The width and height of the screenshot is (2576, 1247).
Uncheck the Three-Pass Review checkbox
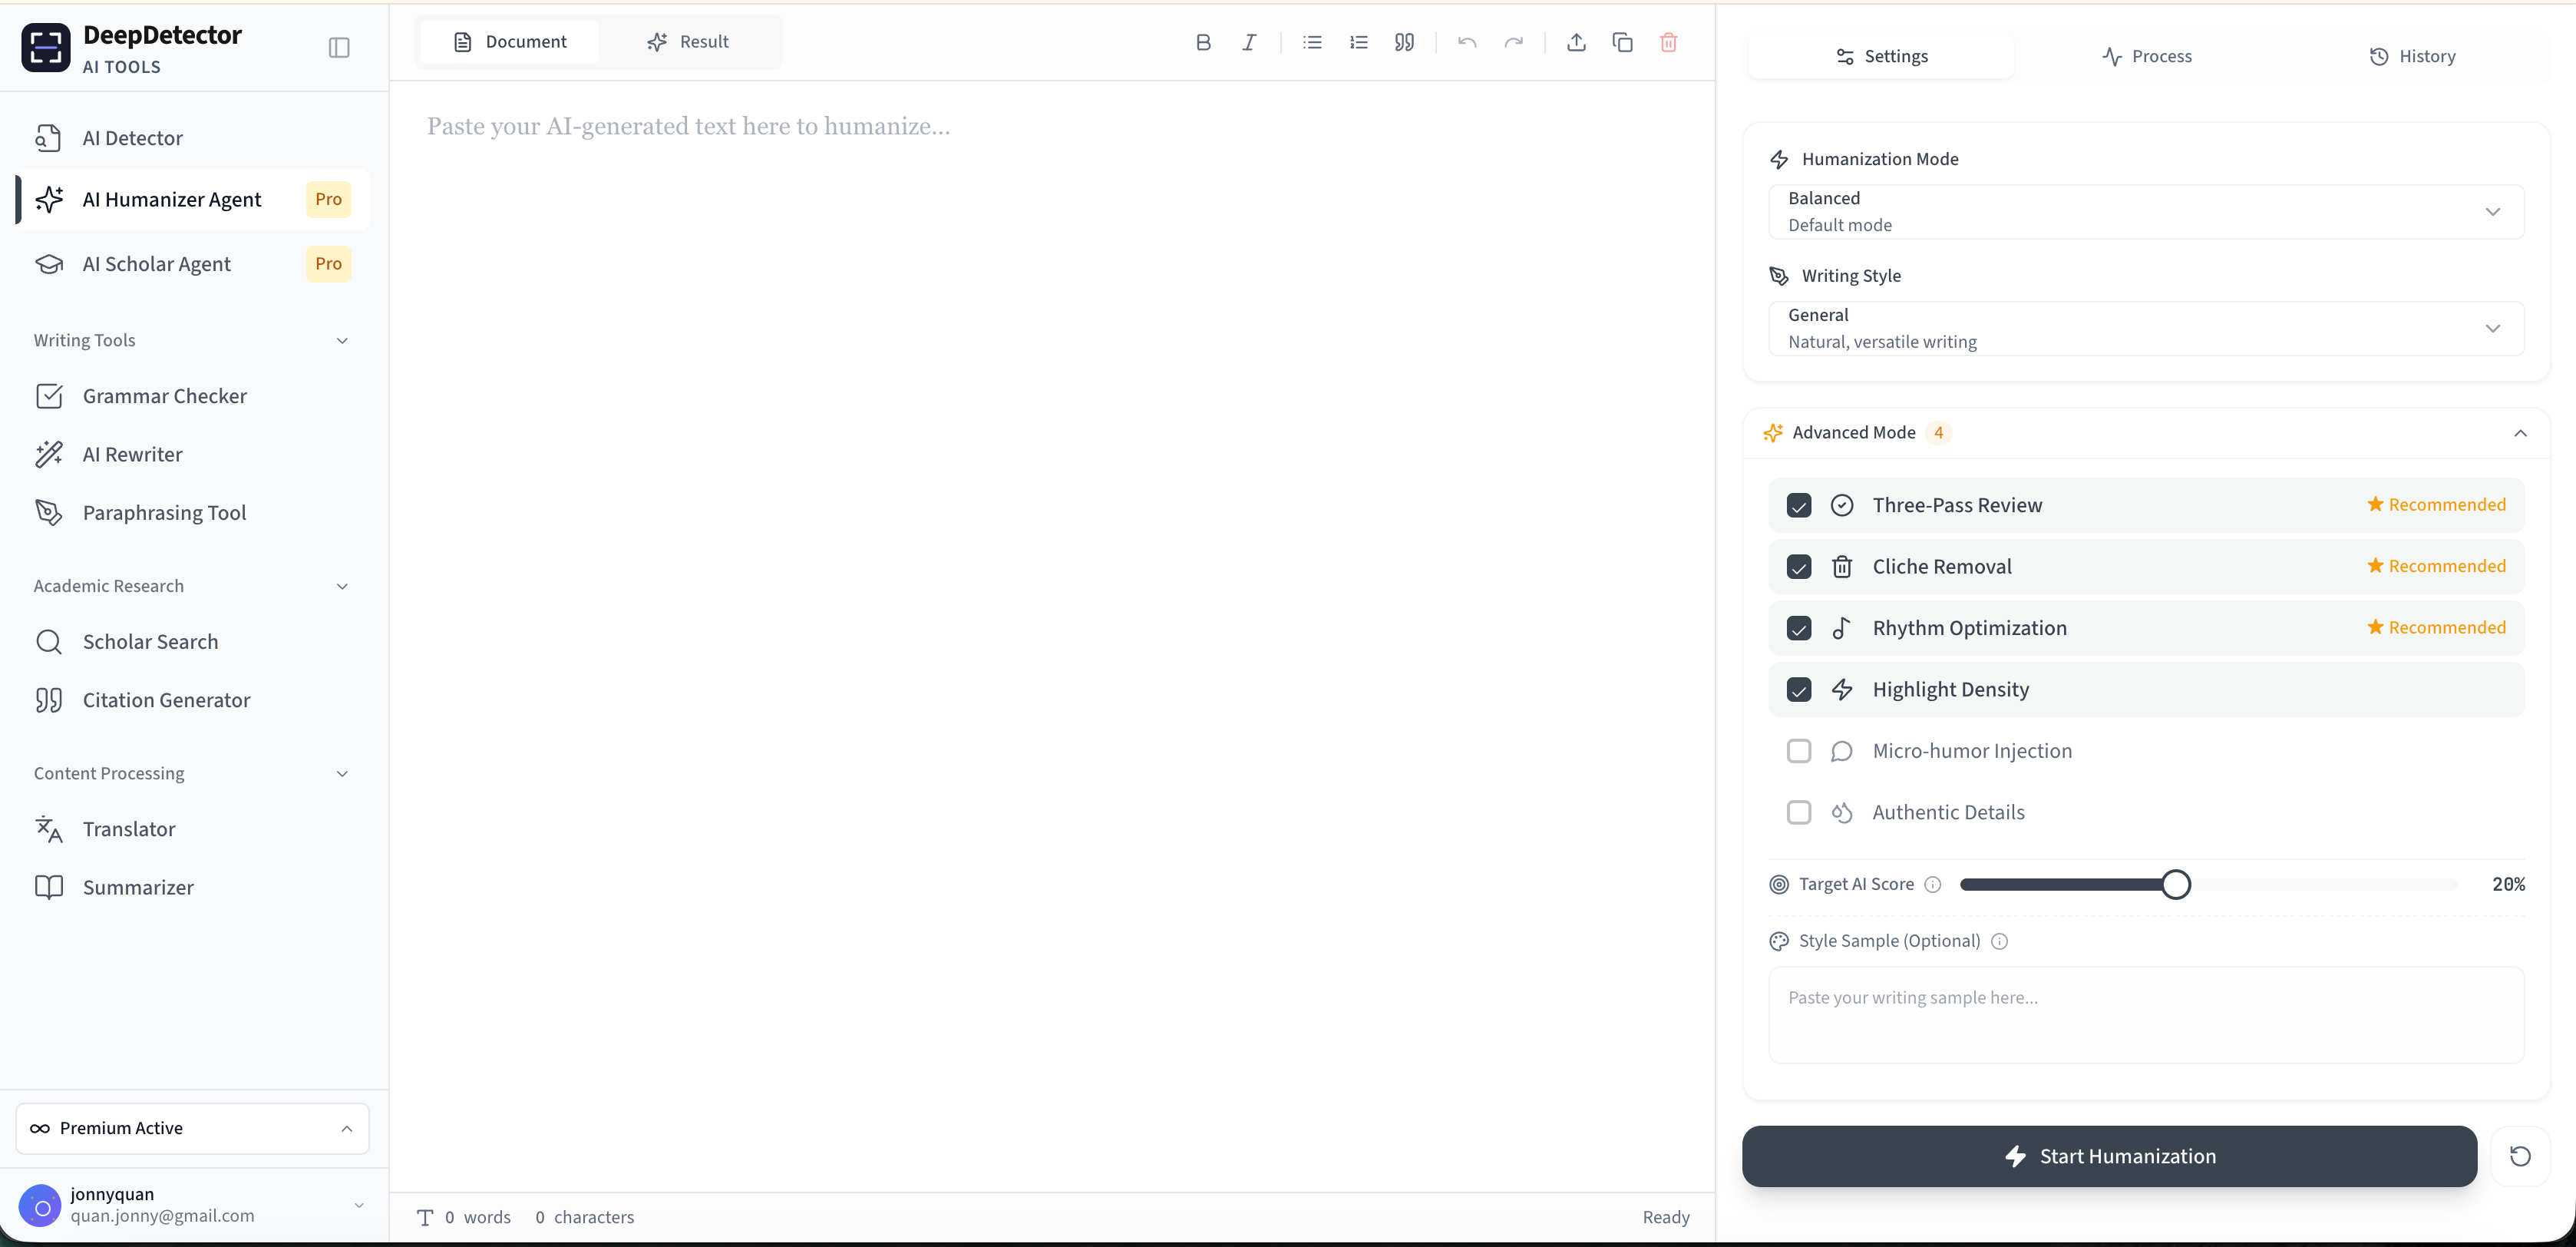1798,505
